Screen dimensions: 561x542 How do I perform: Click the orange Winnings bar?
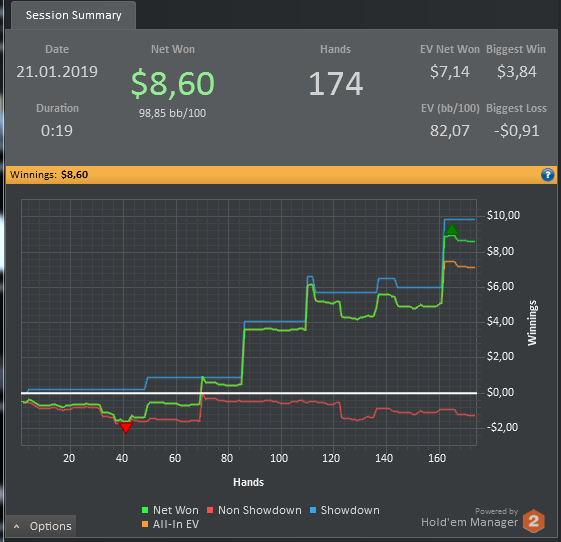click(281, 175)
